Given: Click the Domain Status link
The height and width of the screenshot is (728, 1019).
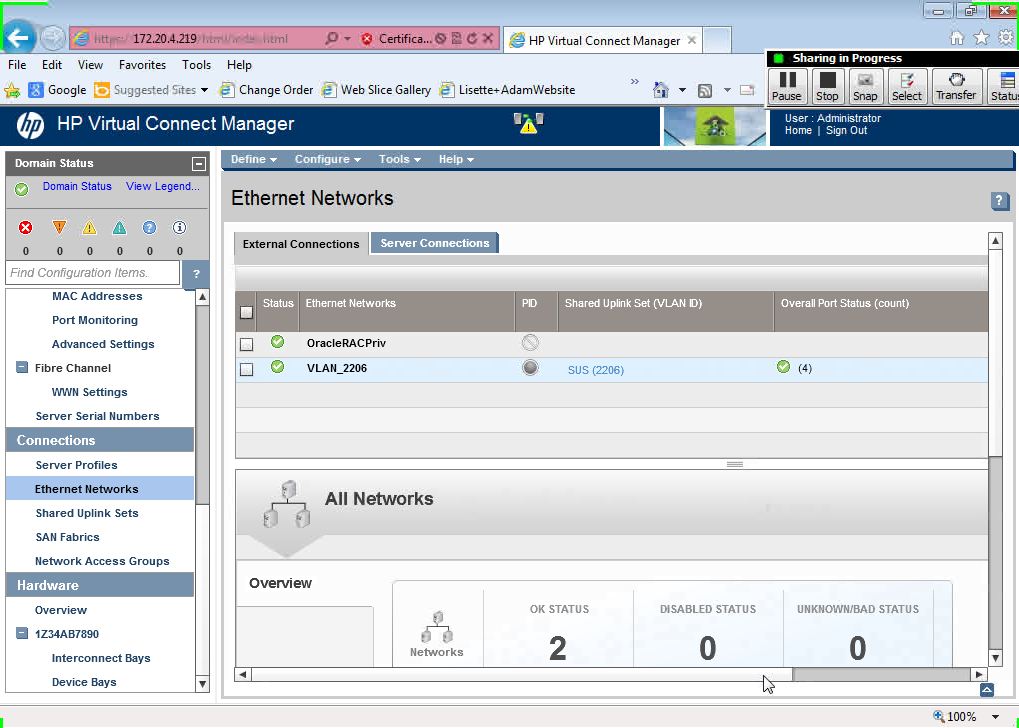Looking at the screenshot, I should (x=77, y=186).
